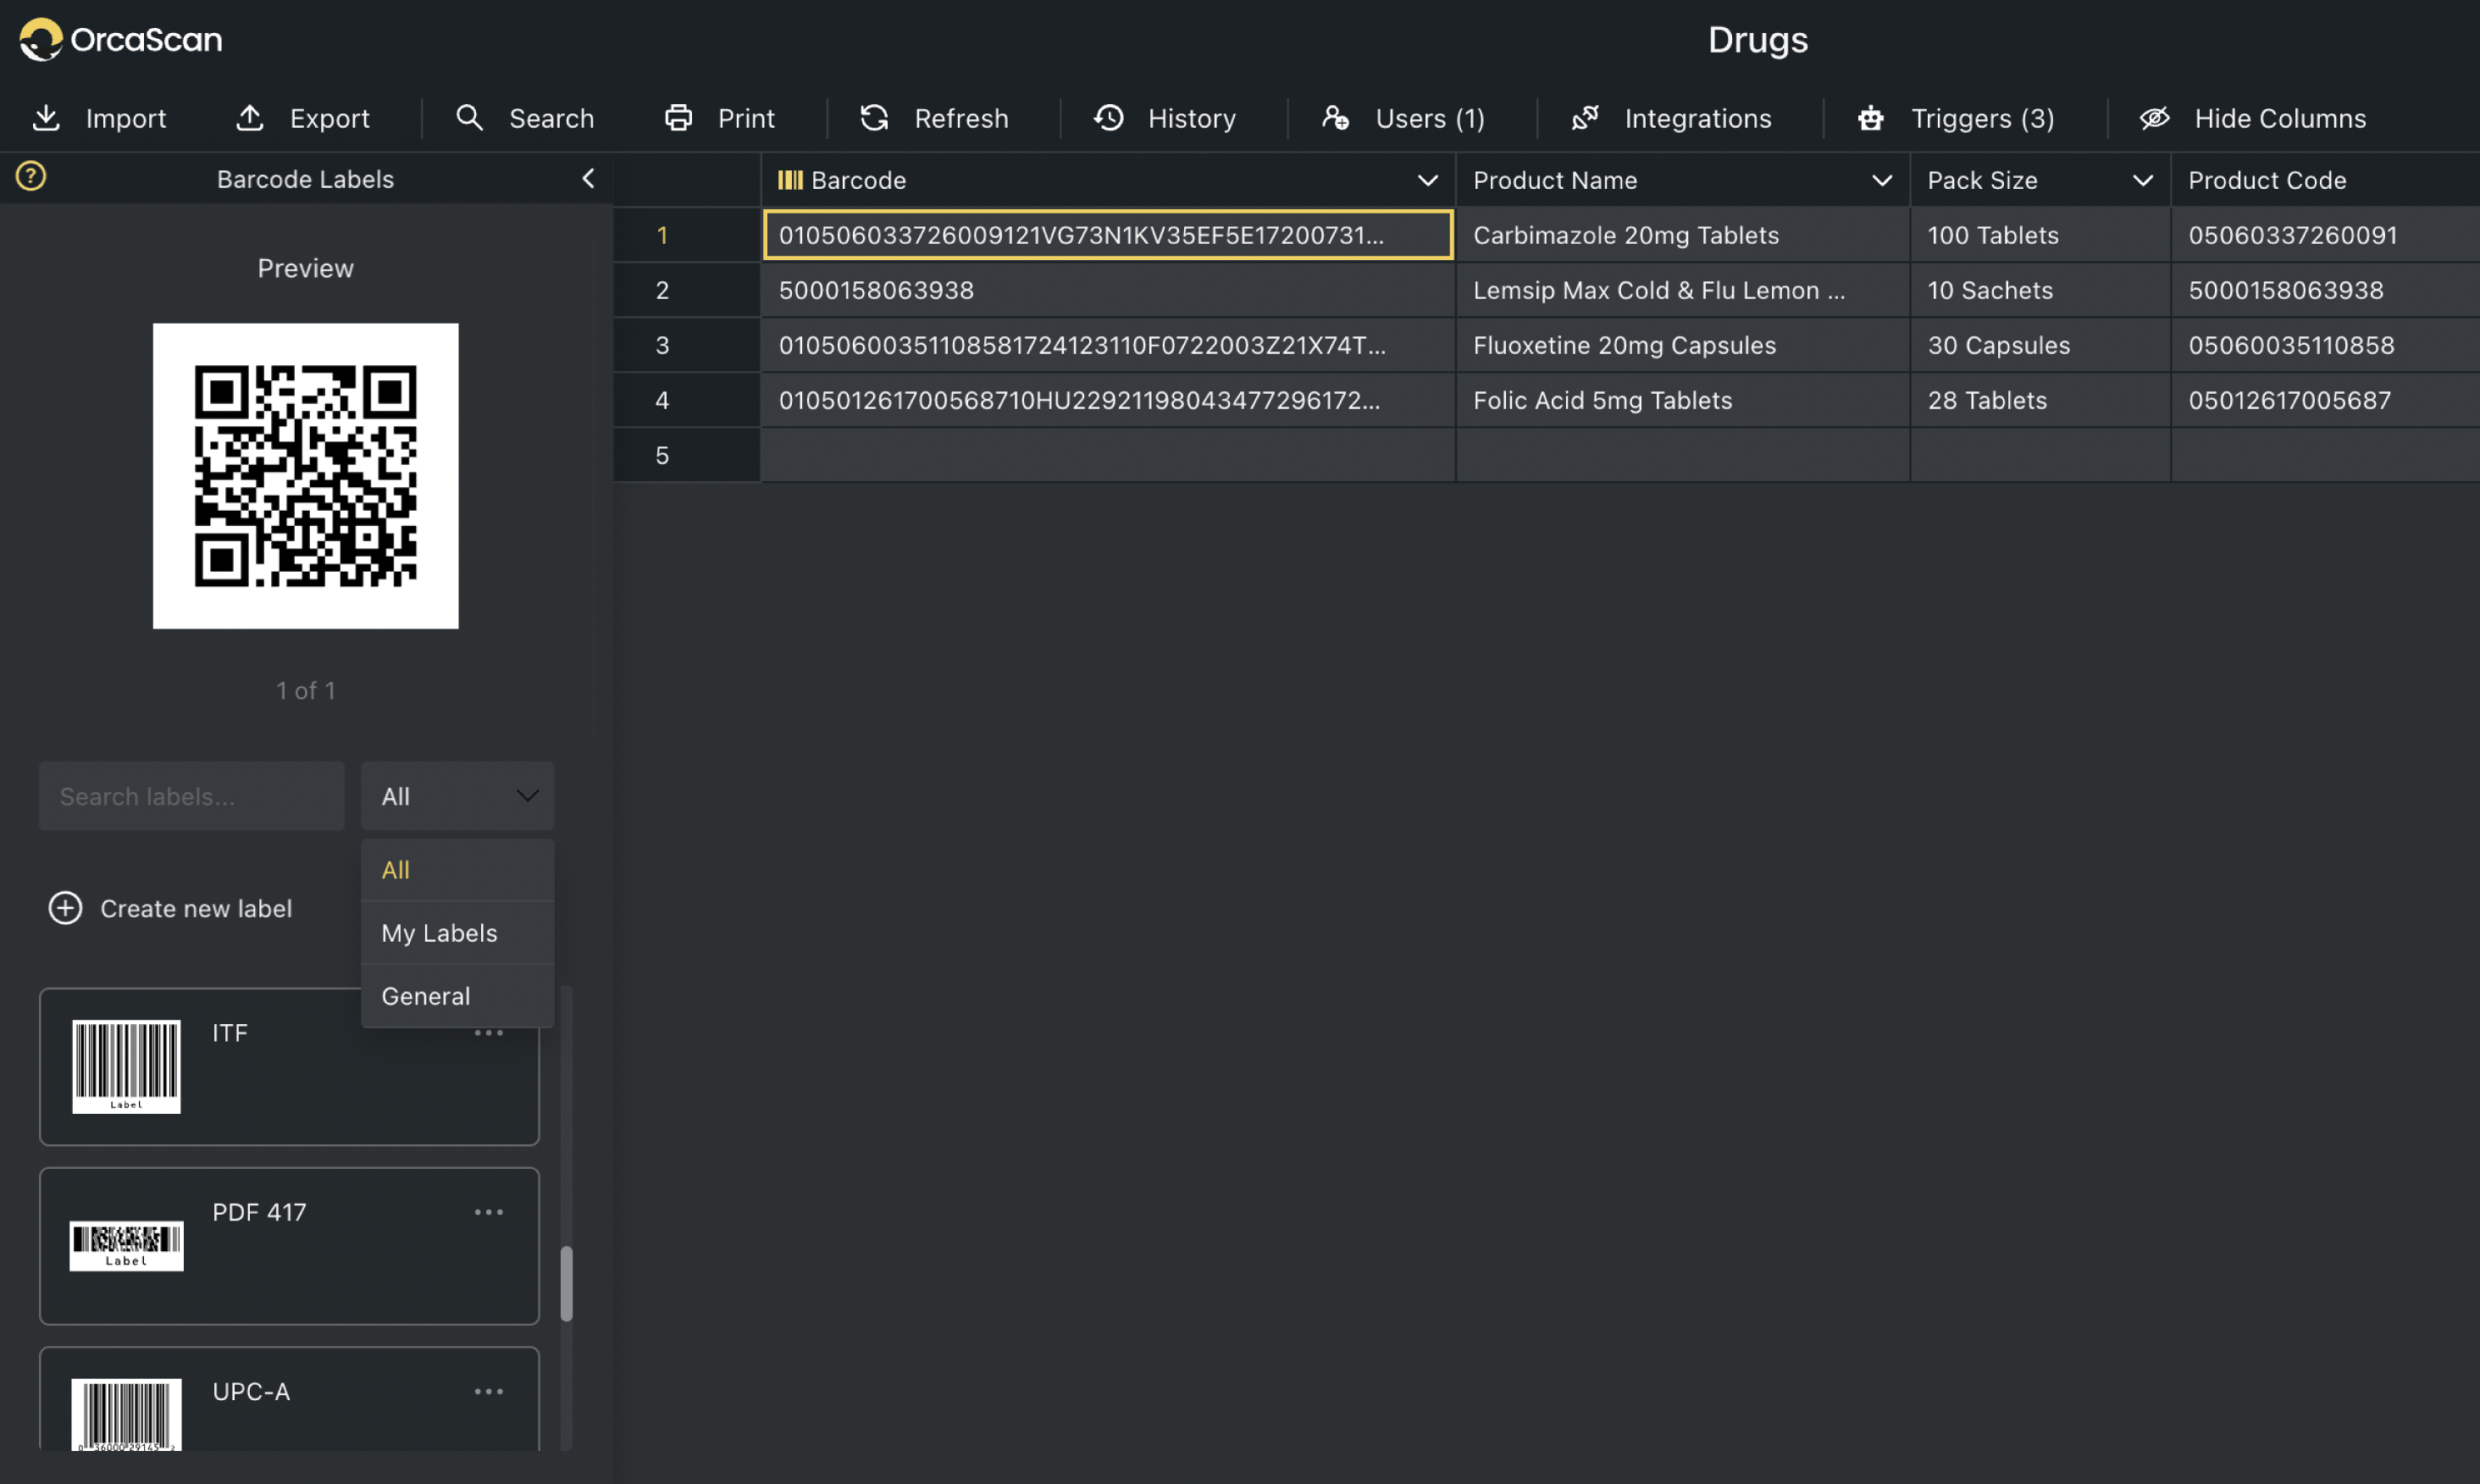2480x1484 pixels.
Task: Click the Import download icon
Action: [46, 118]
